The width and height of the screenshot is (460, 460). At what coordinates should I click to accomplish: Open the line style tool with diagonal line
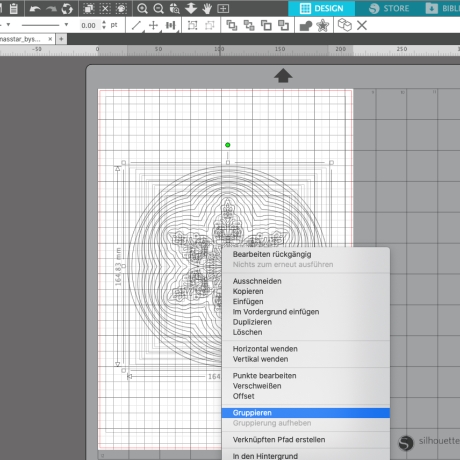point(136,25)
